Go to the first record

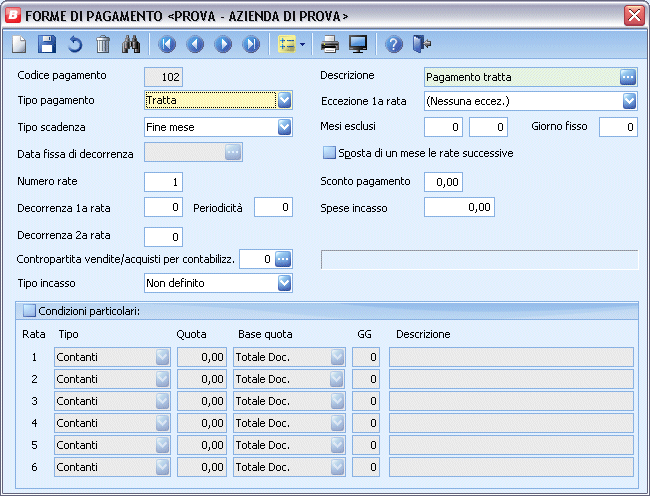167,44
